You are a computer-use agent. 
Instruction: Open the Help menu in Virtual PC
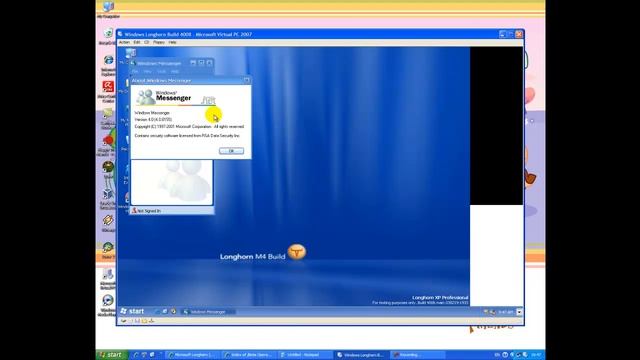(x=172, y=42)
